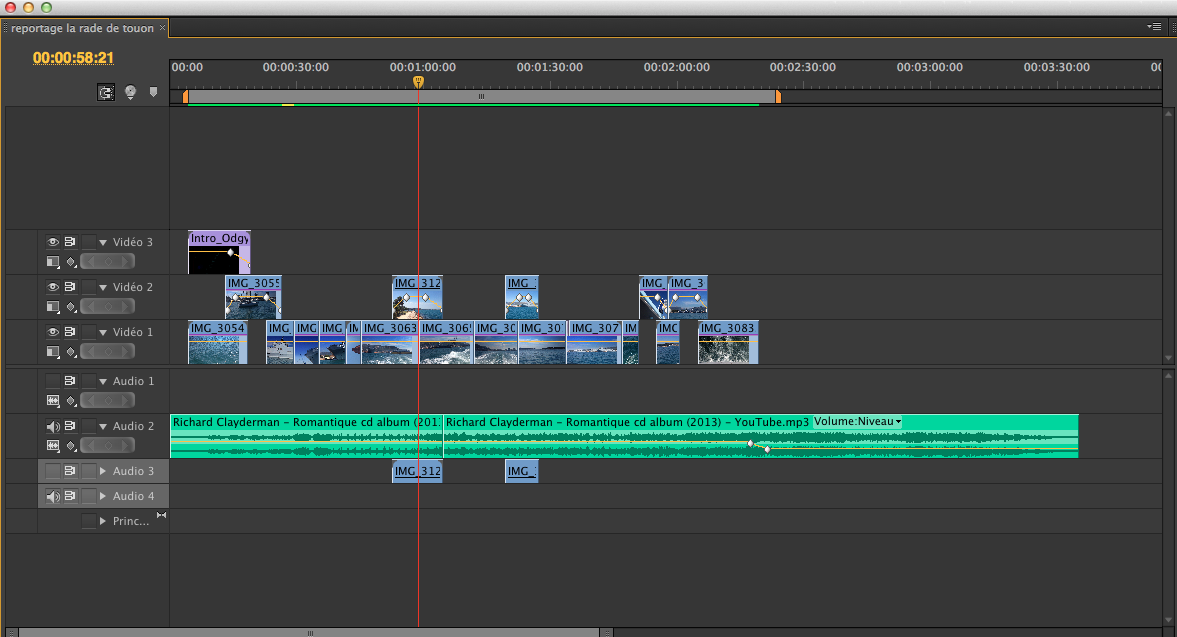This screenshot has height=637, width=1177.
Task: Click the Encore chapter marker disc icon
Action: tap(130, 93)
